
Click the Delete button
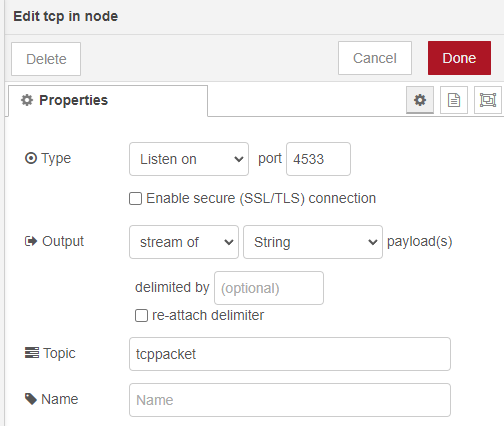click(46, 59)
